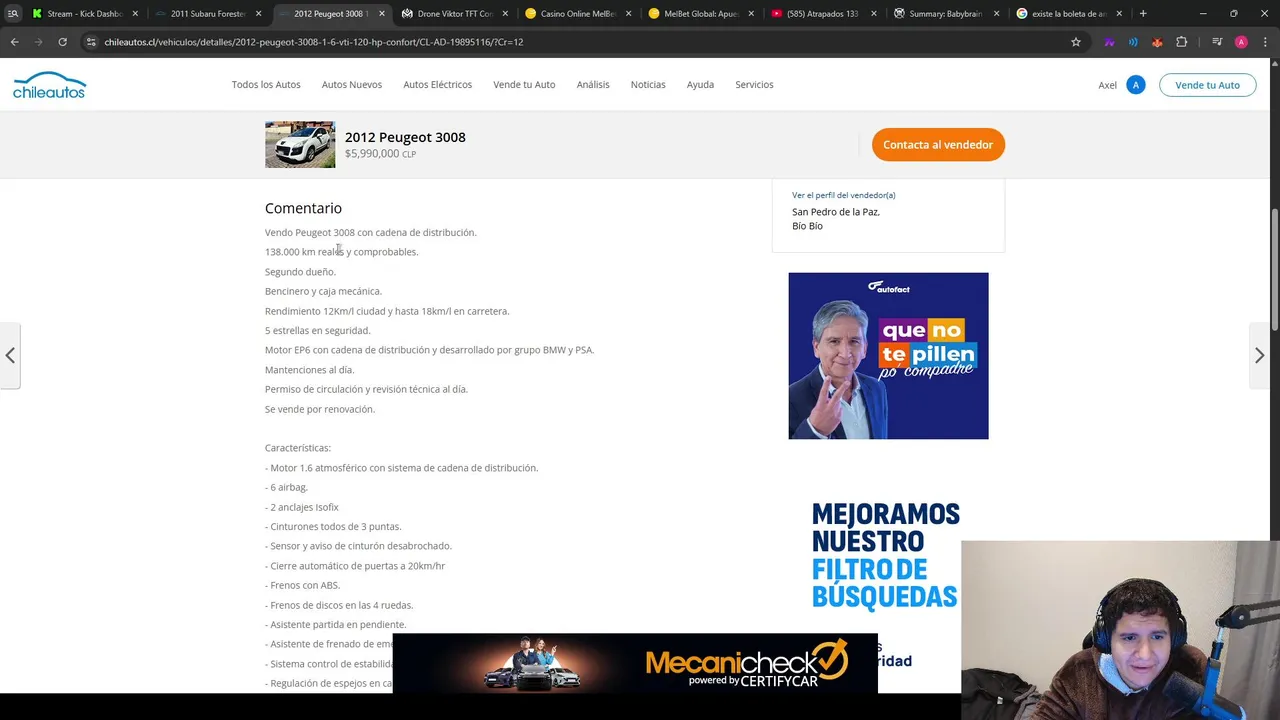Click 'San Pedro de la Paz' location text
1280x720 pixels.
(836, 212)
